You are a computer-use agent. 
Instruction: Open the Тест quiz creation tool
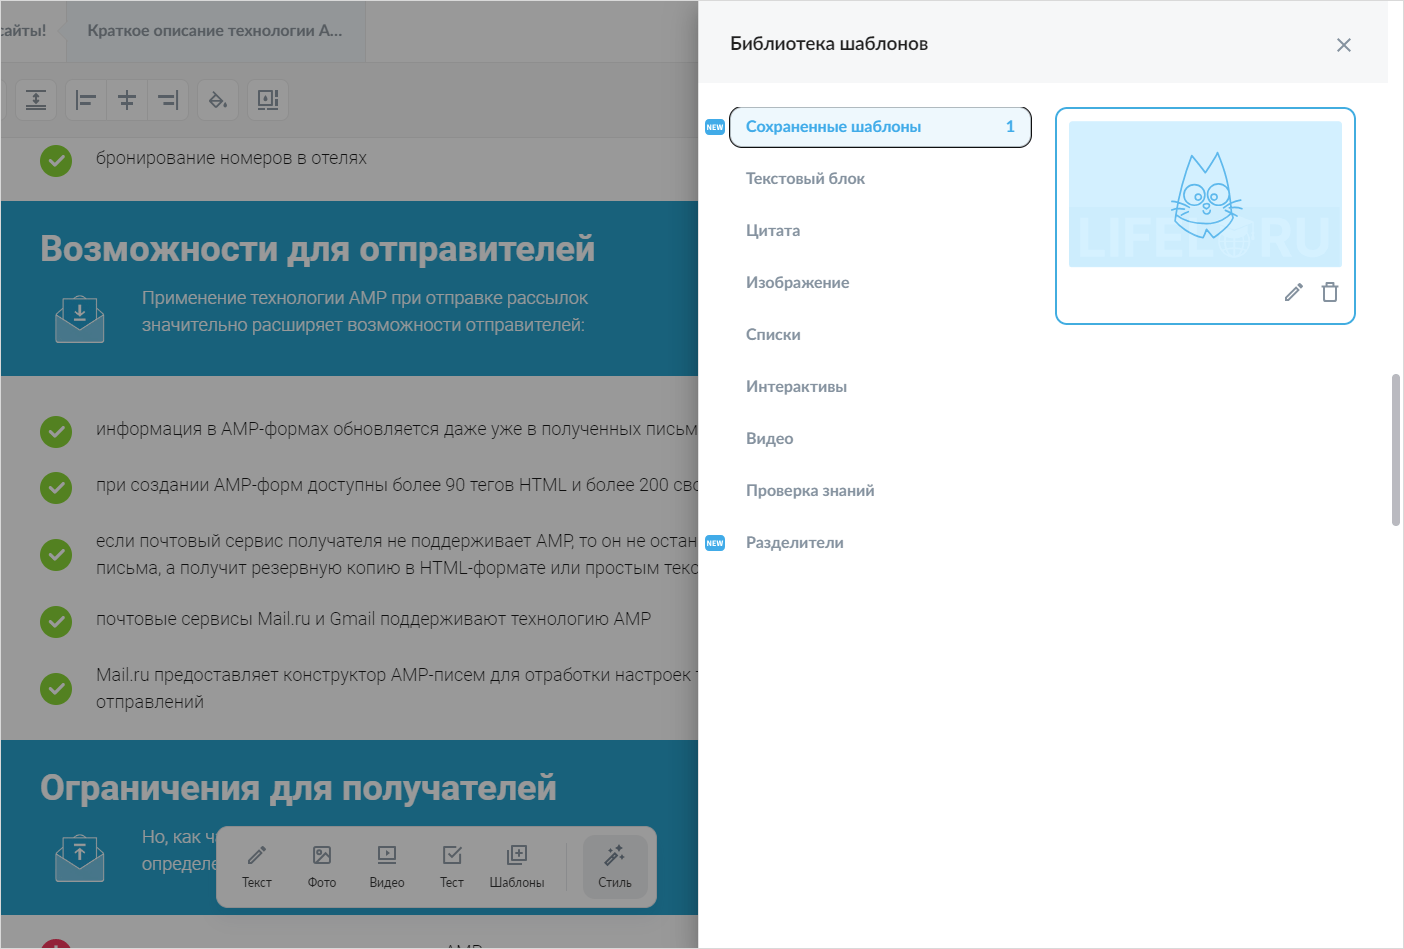[x=451, y=863]
